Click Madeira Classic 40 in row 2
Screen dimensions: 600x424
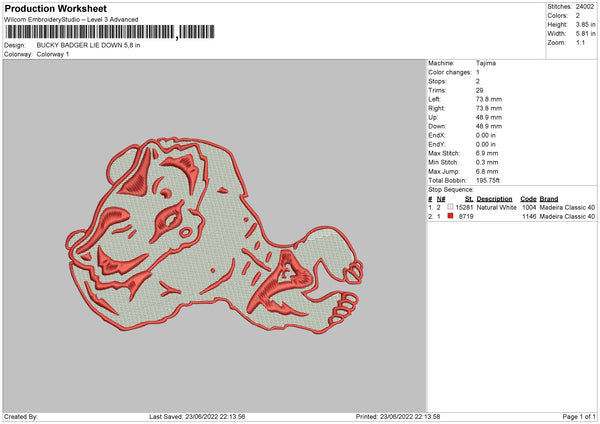coord(567,216)
